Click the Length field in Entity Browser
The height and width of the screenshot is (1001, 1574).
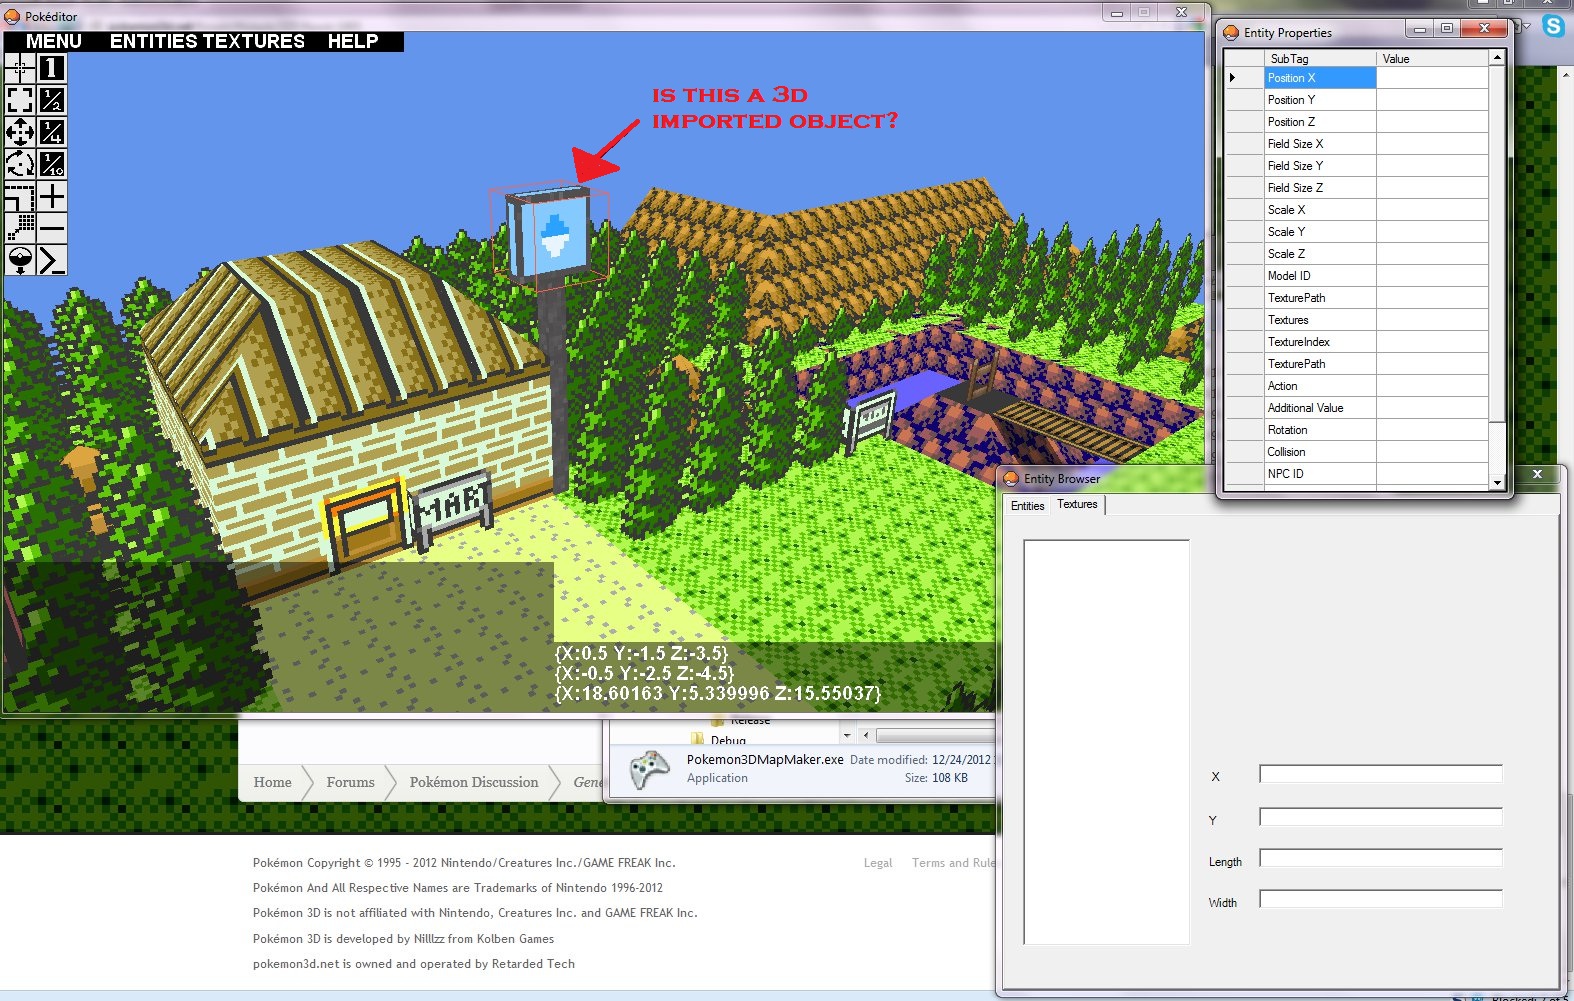[x=1380, y=858]
